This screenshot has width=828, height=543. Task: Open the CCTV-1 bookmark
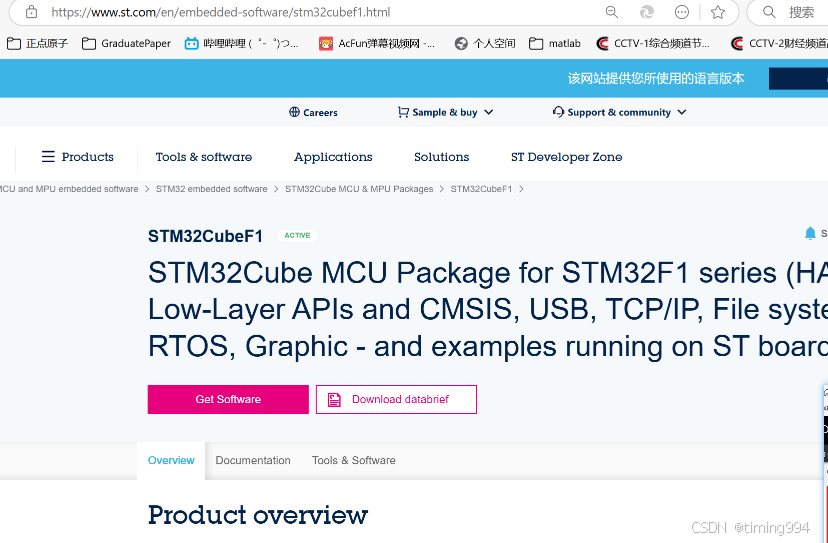653,44
